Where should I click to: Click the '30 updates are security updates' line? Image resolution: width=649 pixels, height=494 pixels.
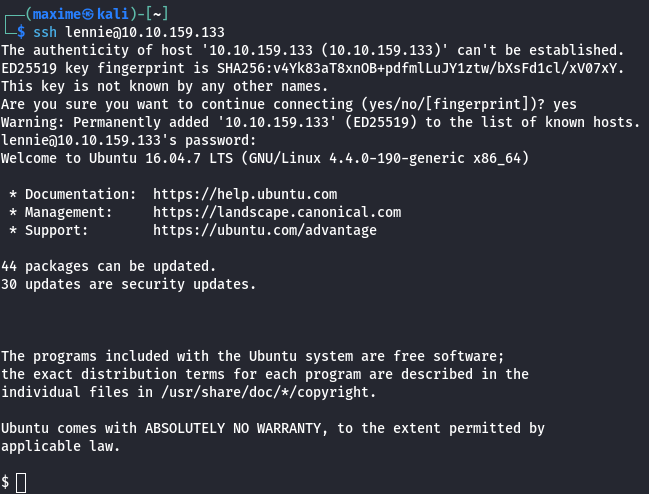point(129,284)
